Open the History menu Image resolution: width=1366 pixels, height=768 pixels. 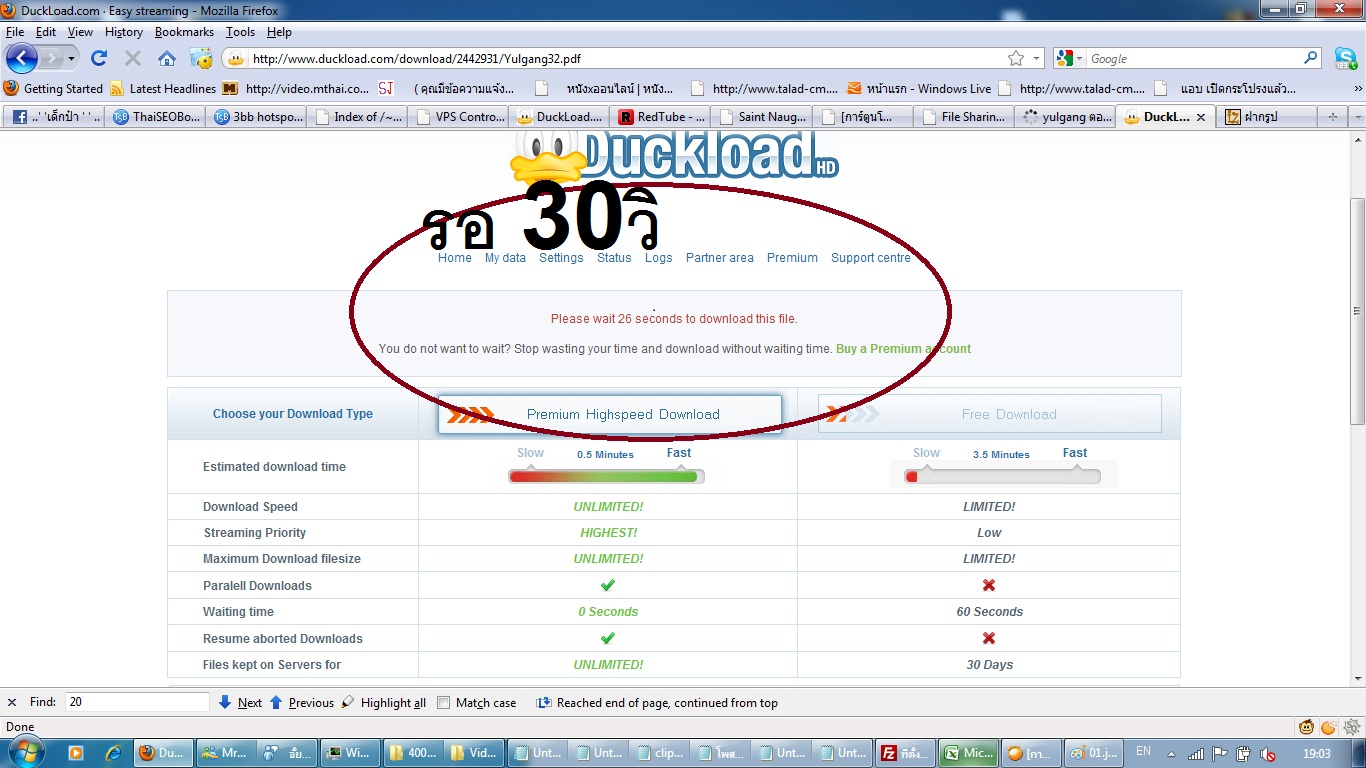(124, 32)
